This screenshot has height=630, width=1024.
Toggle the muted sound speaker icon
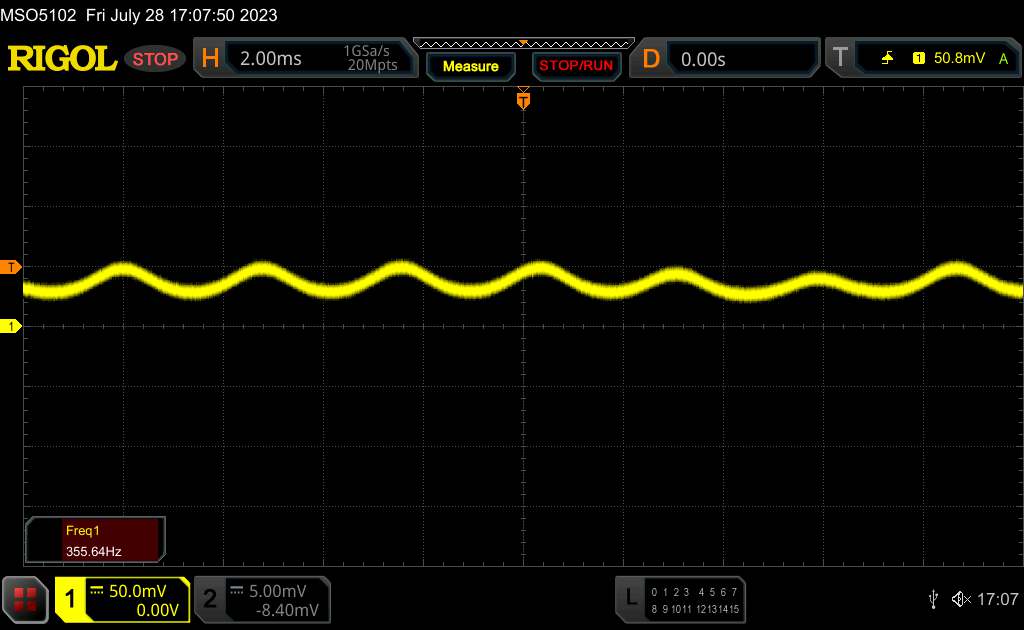coord(961,599)
